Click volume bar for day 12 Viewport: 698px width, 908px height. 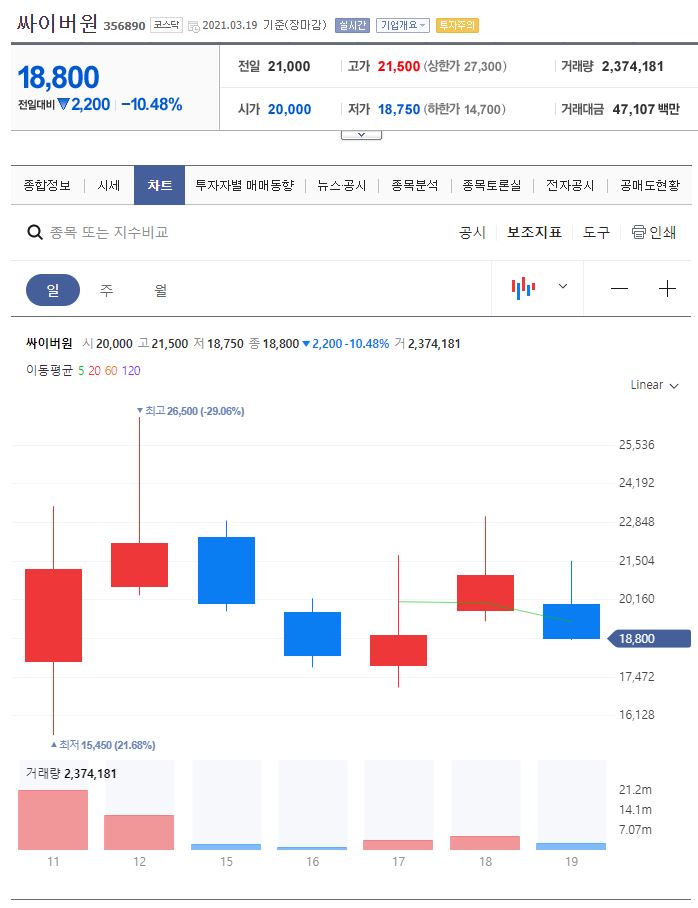click(139, 832)
